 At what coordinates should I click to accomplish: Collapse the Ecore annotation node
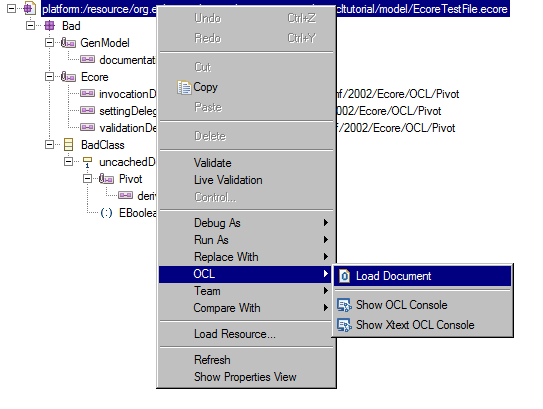[50, 77]
